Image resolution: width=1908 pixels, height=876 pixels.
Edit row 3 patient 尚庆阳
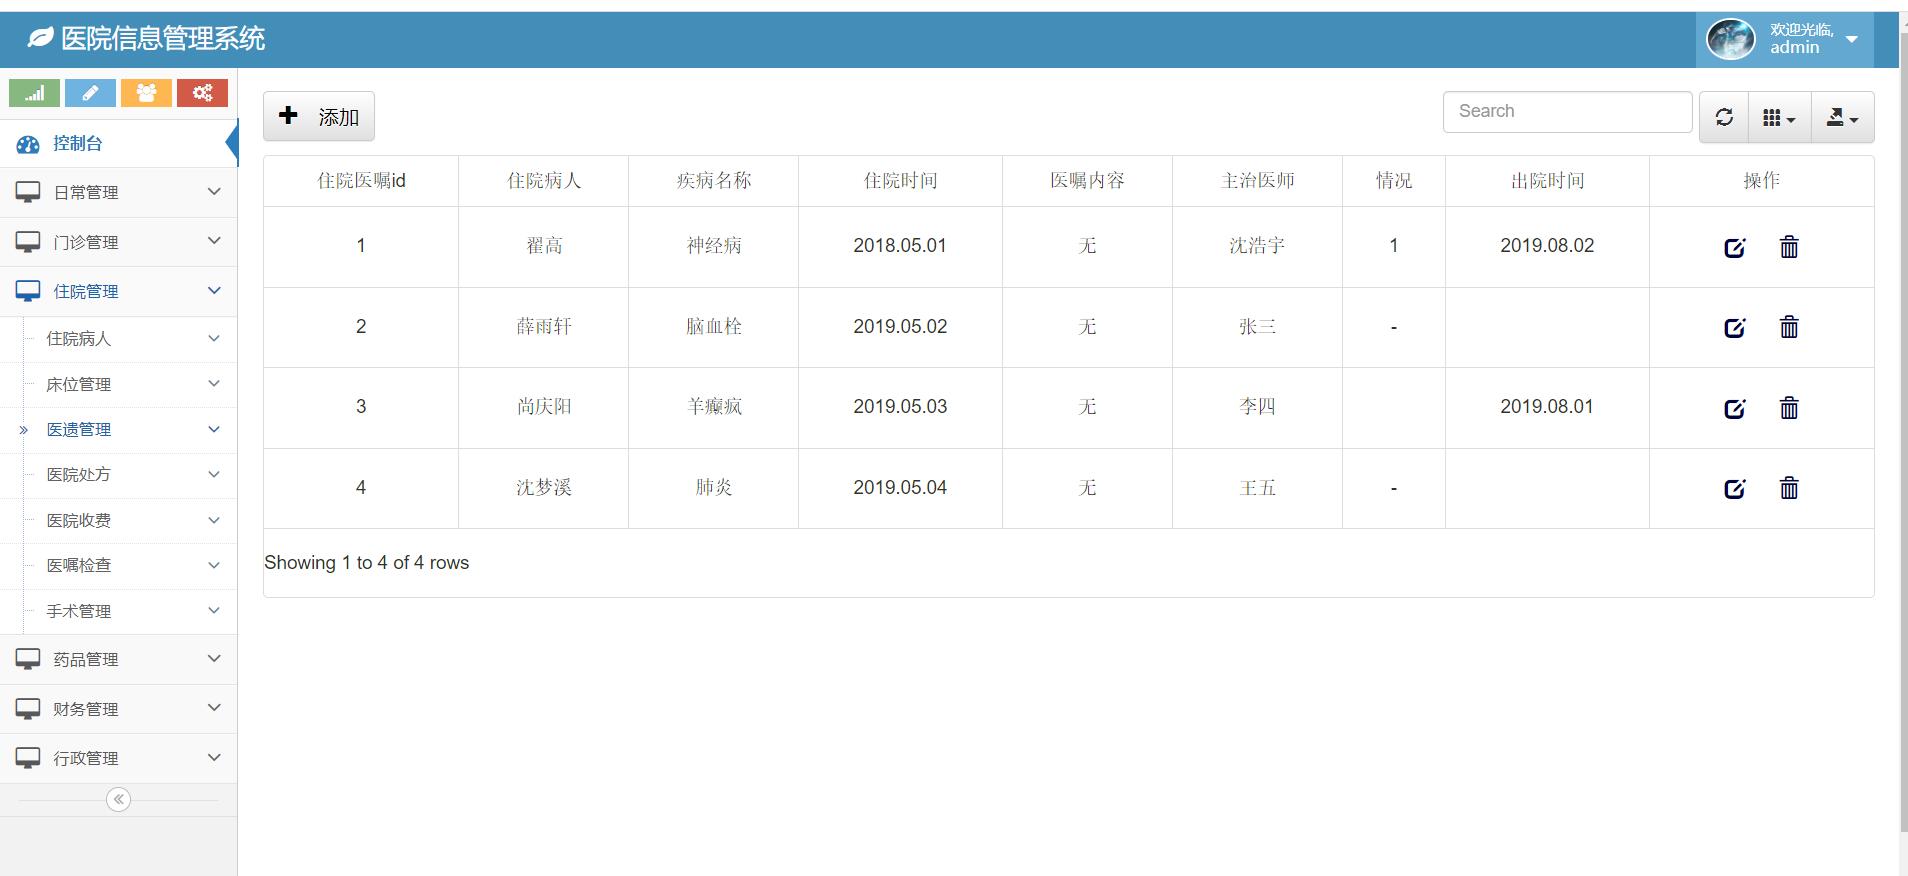tap(1735, 408)
